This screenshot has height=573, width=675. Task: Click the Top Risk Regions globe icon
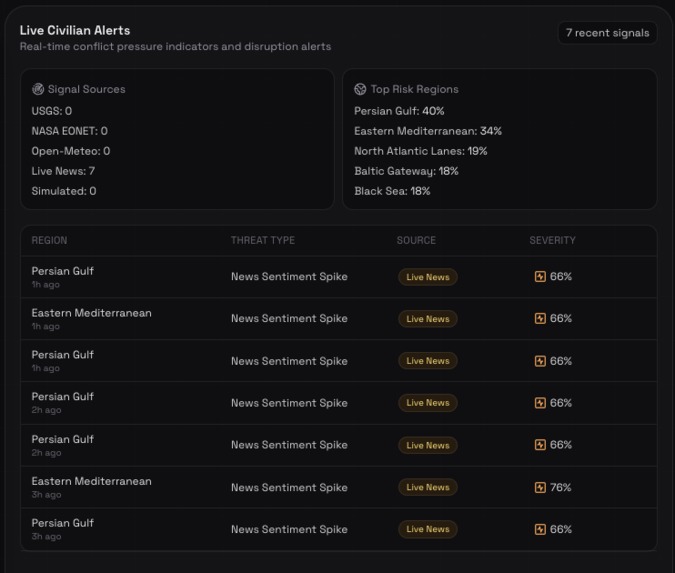[x=360, y=89]
